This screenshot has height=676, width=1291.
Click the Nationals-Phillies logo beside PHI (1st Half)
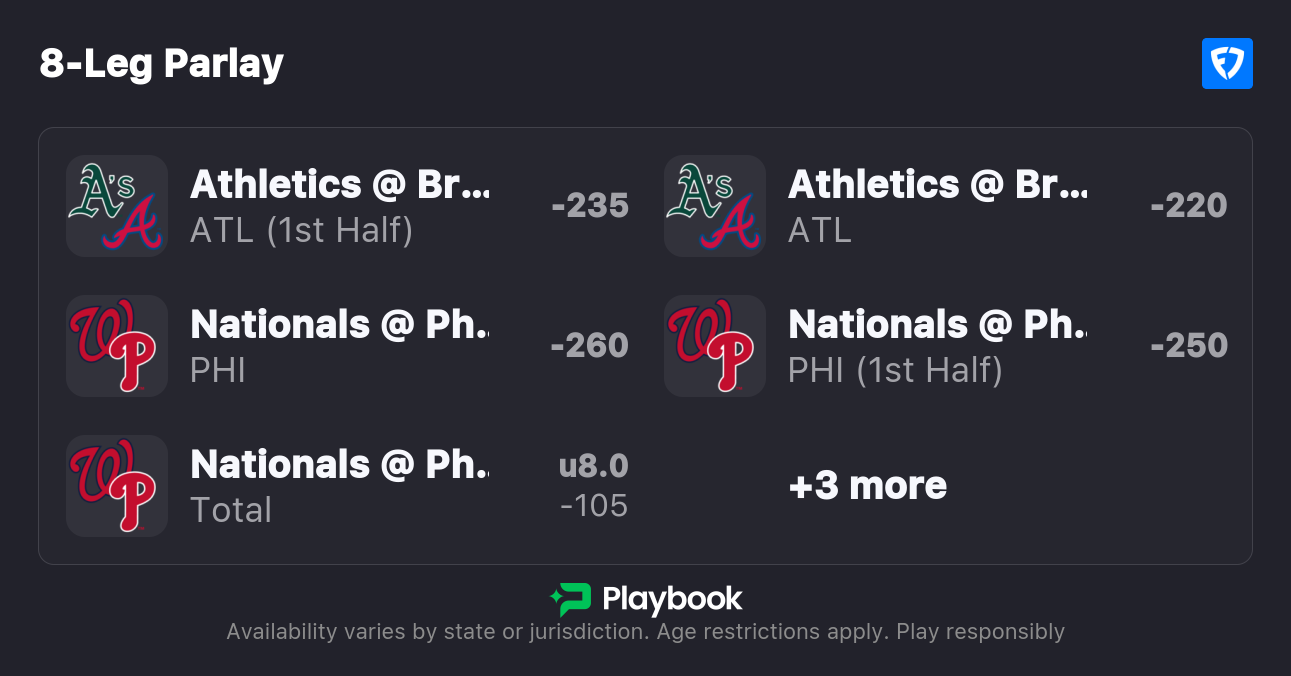tap(714, 346)
